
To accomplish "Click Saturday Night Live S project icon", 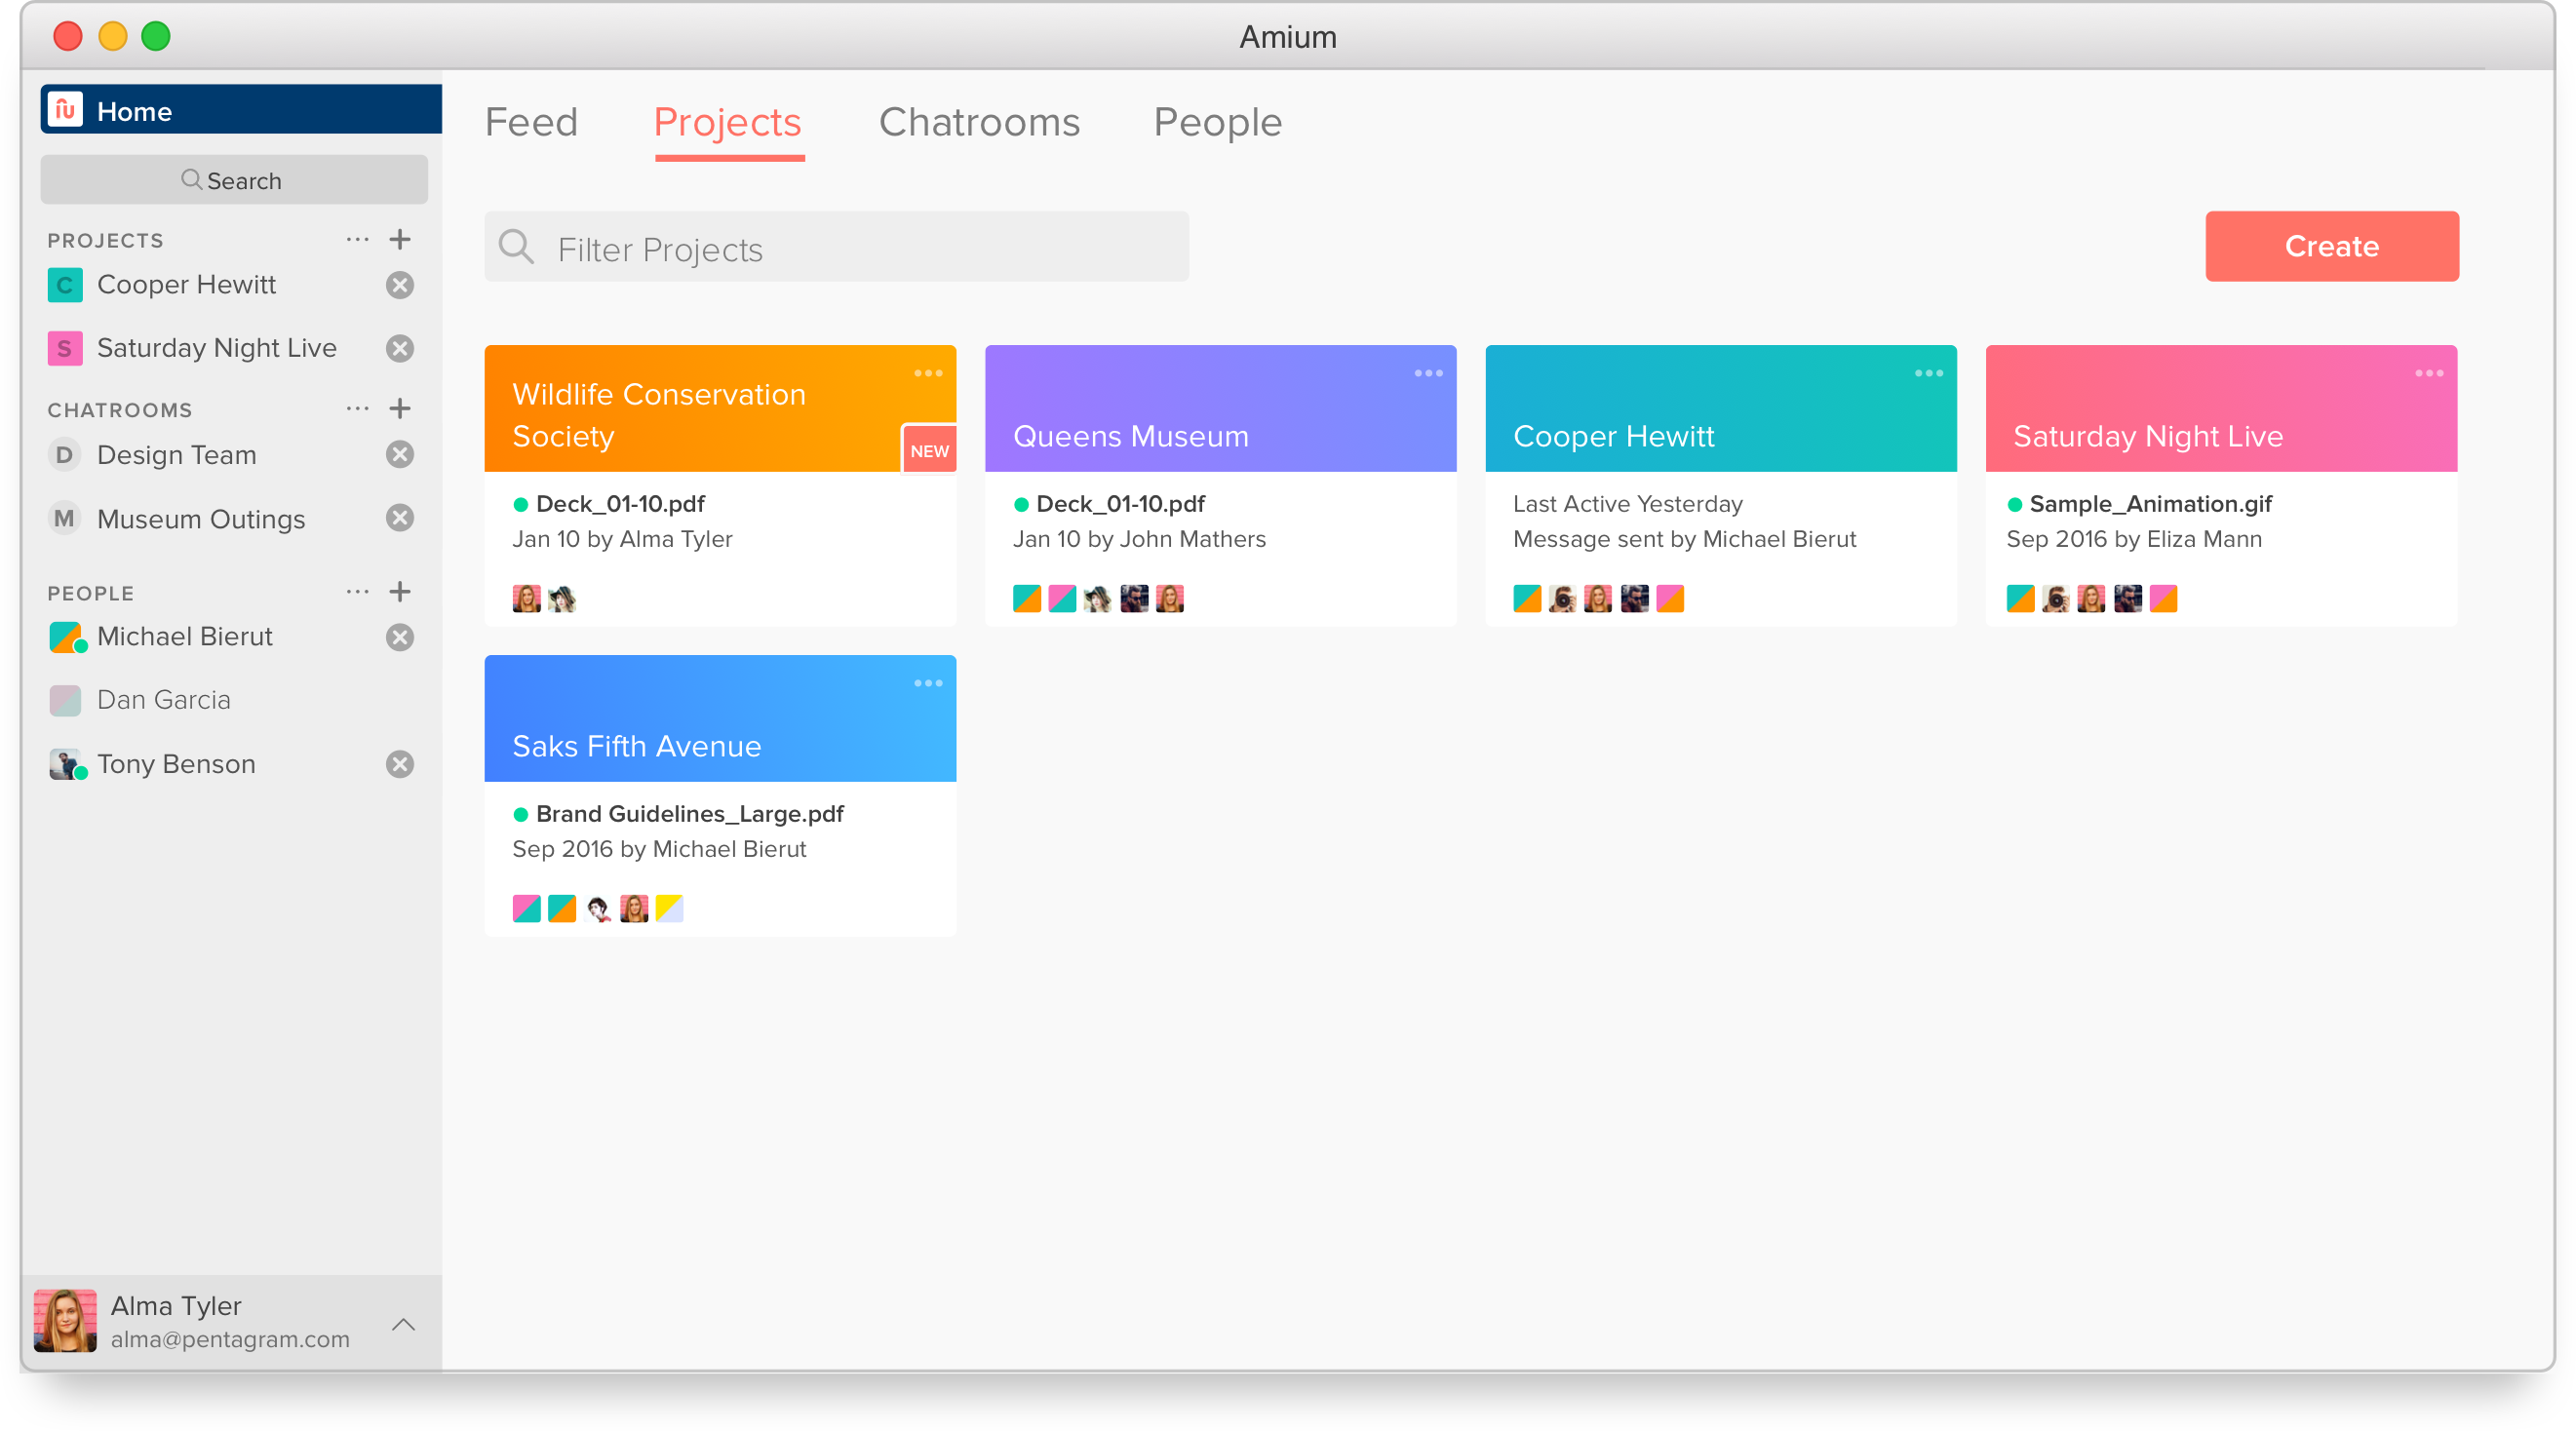I will coord(65,348).
